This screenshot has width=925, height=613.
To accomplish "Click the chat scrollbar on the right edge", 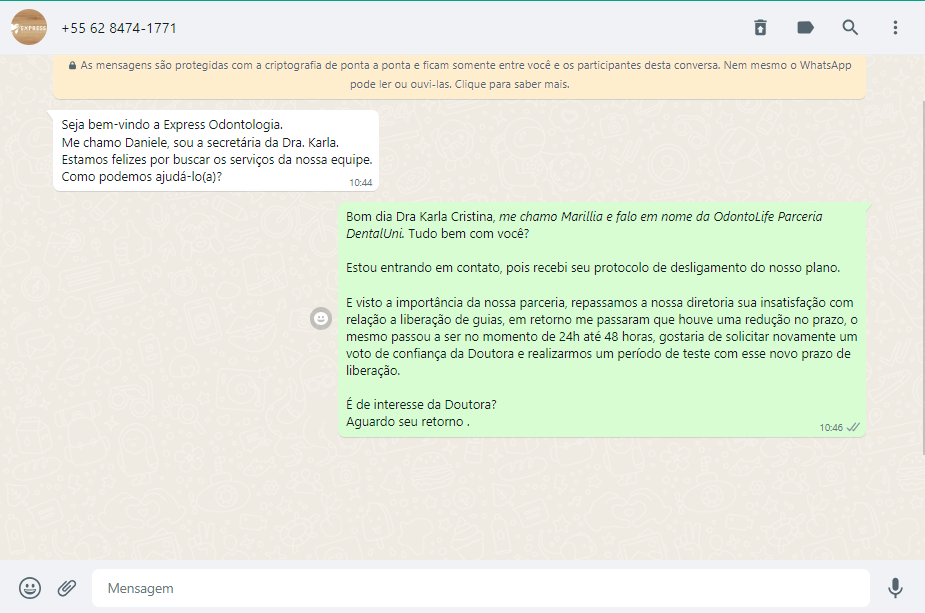I will coord(923,277).
